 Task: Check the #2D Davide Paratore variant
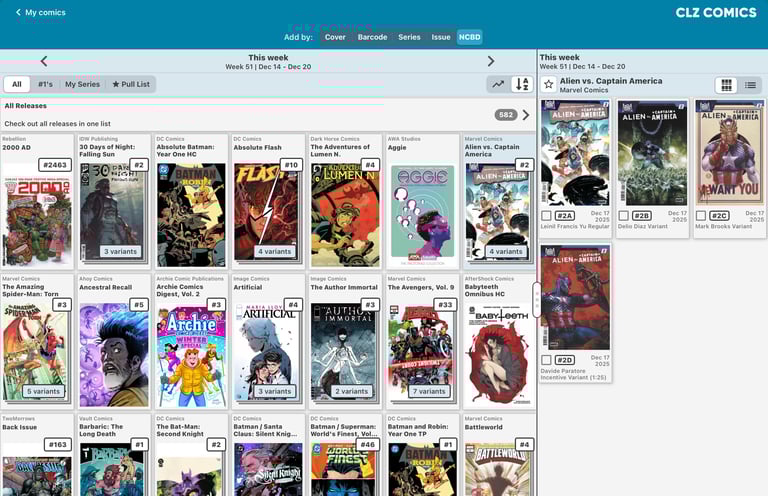pyautogui.click(x=546, y=360)
